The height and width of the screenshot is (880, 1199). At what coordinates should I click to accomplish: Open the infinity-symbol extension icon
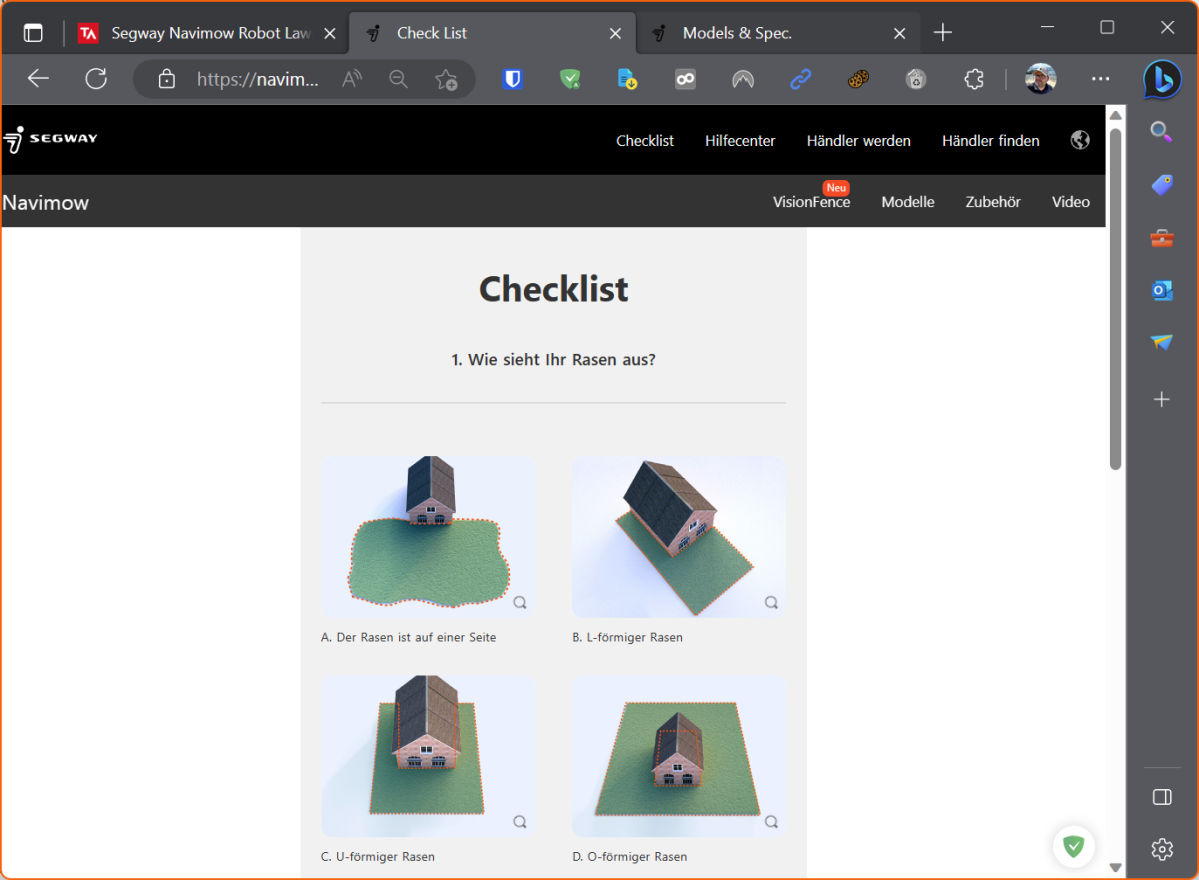685,79
